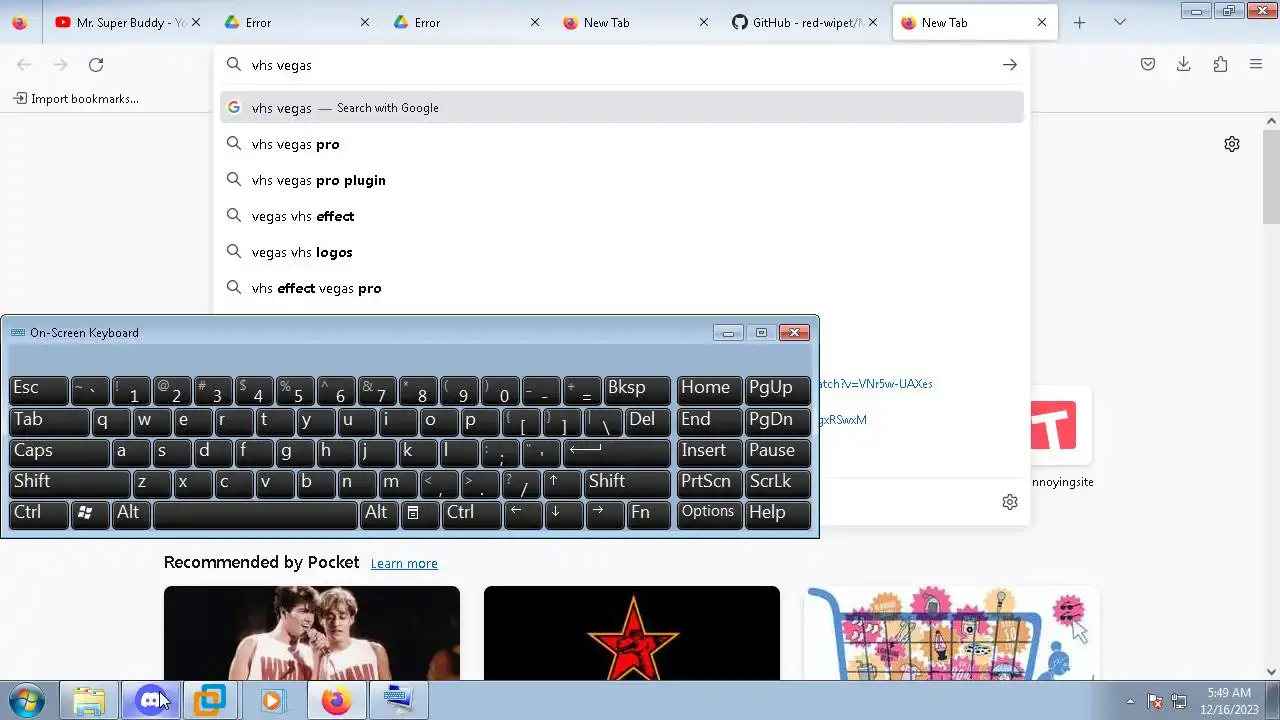Click the Windows logo key on keyboard
This screenshot has height=720, width=1280.
[90, 513]
